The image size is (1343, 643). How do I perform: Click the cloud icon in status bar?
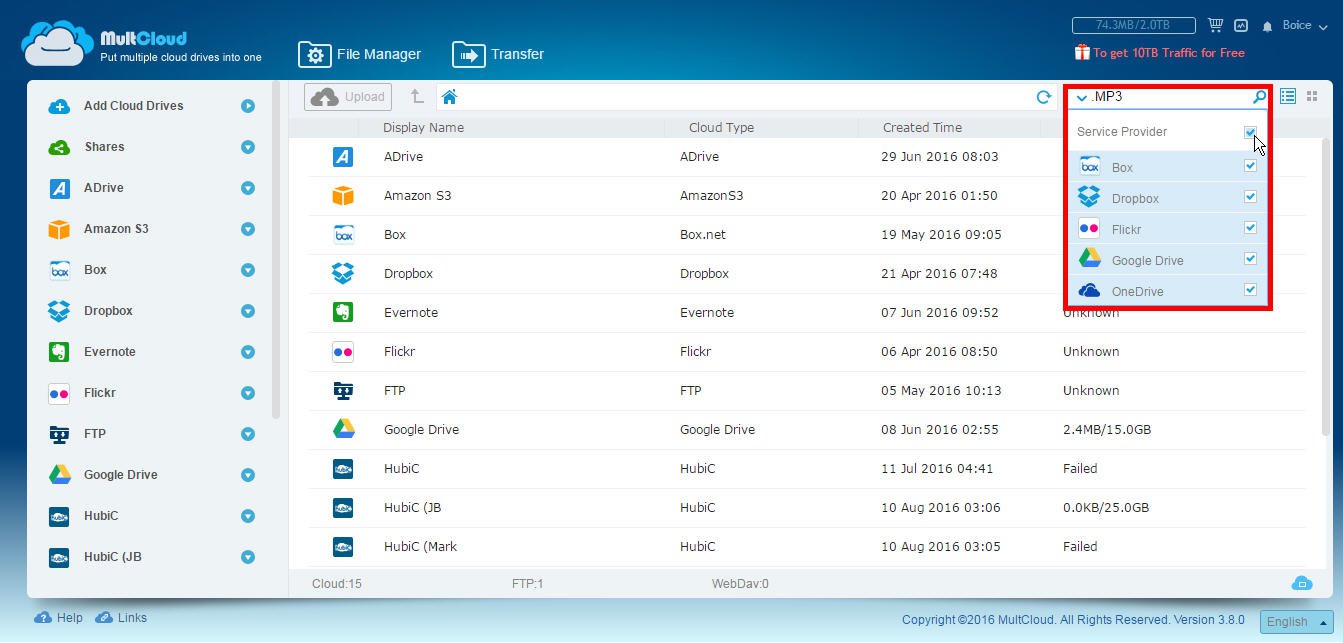(1301, 583)
